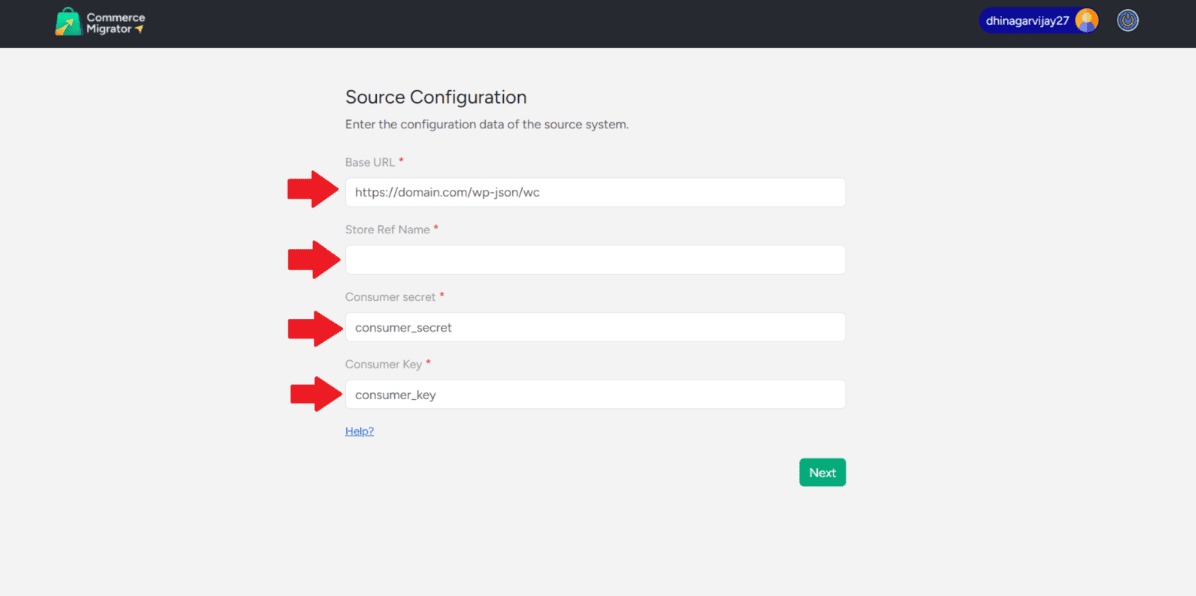Click red arrow beside Store Ref Name field

pos(314,259)
